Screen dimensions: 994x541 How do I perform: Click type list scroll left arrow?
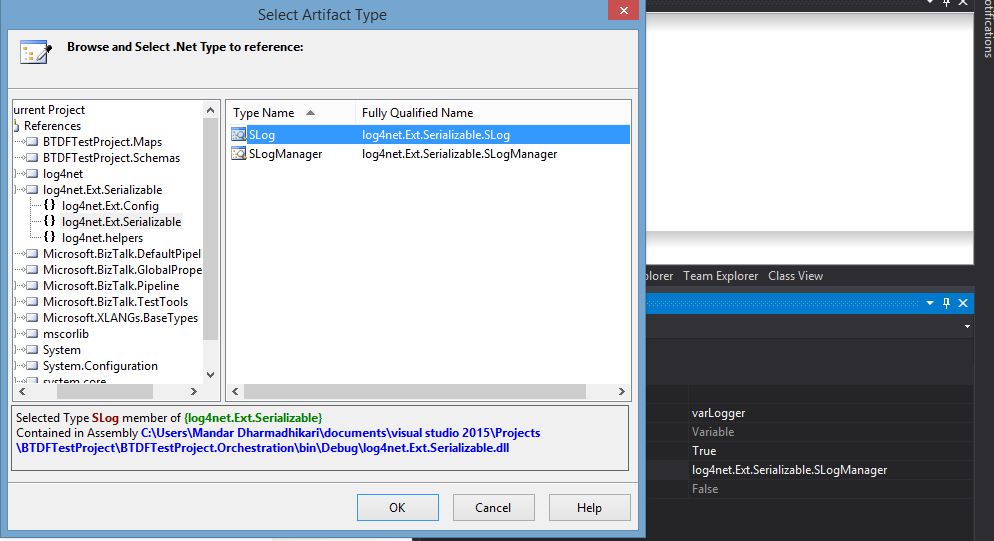(x=235, y=391)
